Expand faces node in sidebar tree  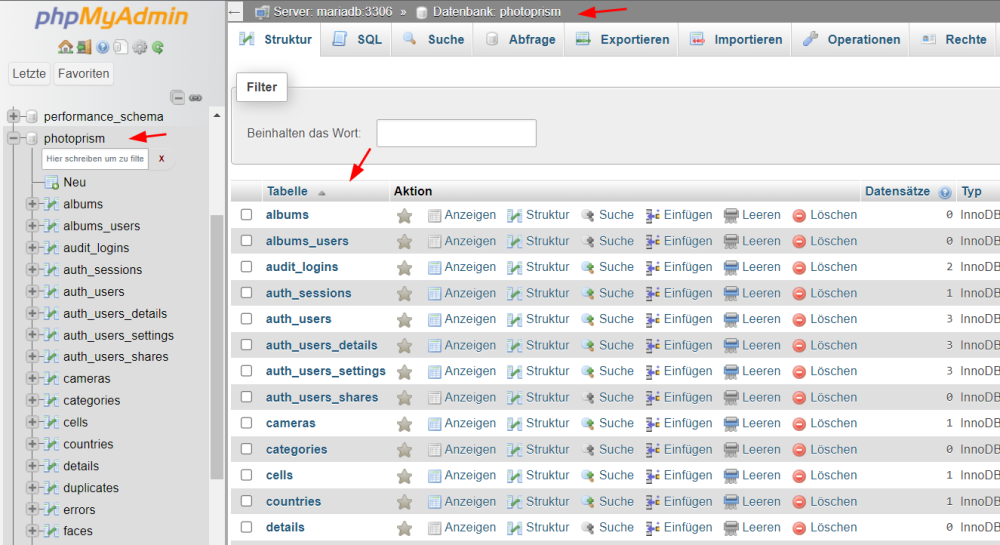pos(32,530)
